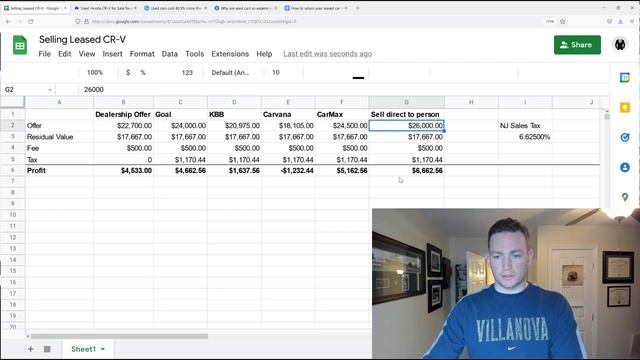Screen dimensions: 640x360
Task: Open the View menu
Action: [87, 54]
